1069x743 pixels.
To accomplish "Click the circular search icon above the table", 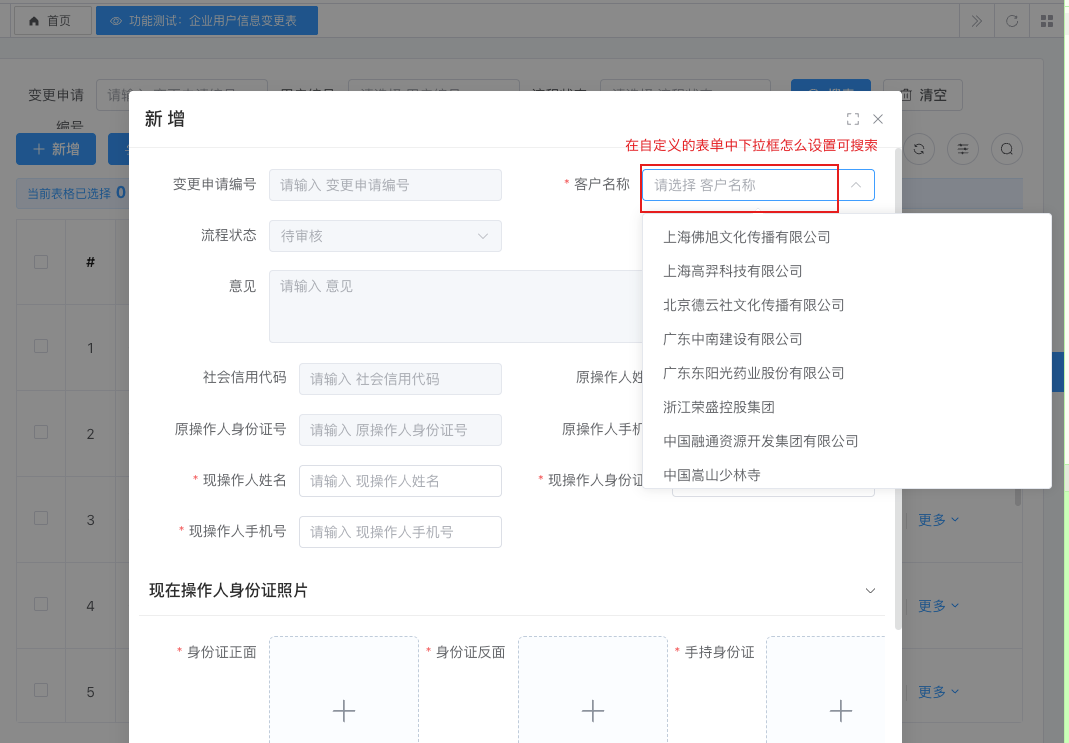I will (x=1007, y=149).
